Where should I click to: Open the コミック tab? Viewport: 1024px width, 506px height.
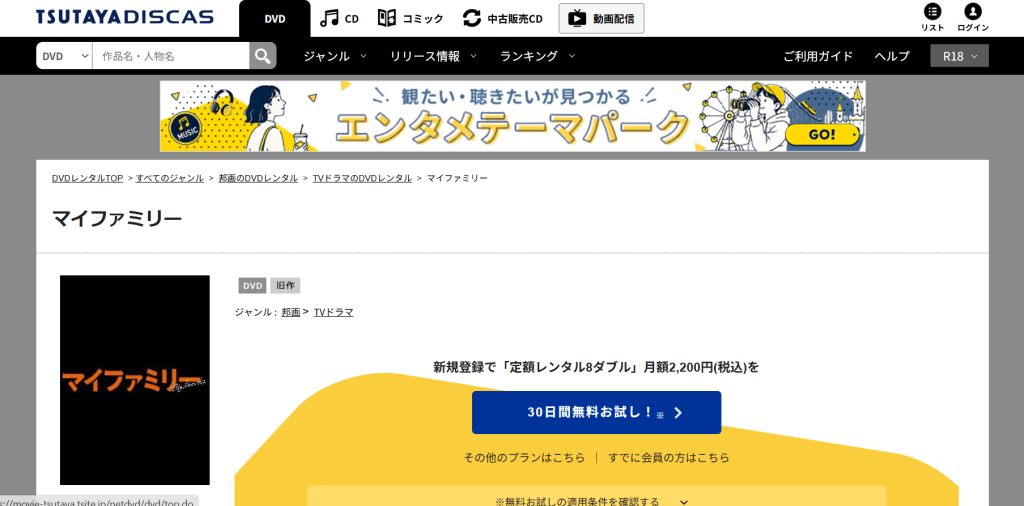point(411,18)
